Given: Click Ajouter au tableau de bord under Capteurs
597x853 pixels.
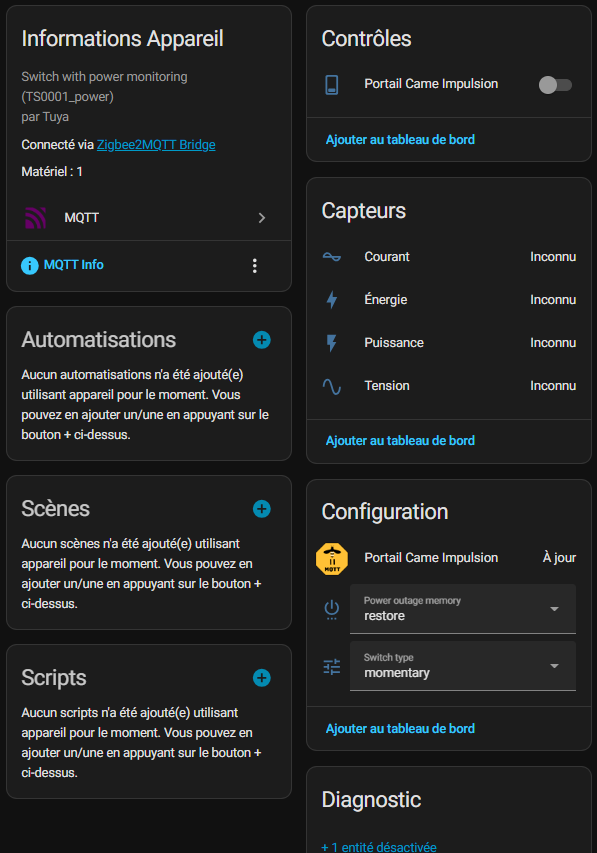Looking at the screenshot, I should coord(400,440).
